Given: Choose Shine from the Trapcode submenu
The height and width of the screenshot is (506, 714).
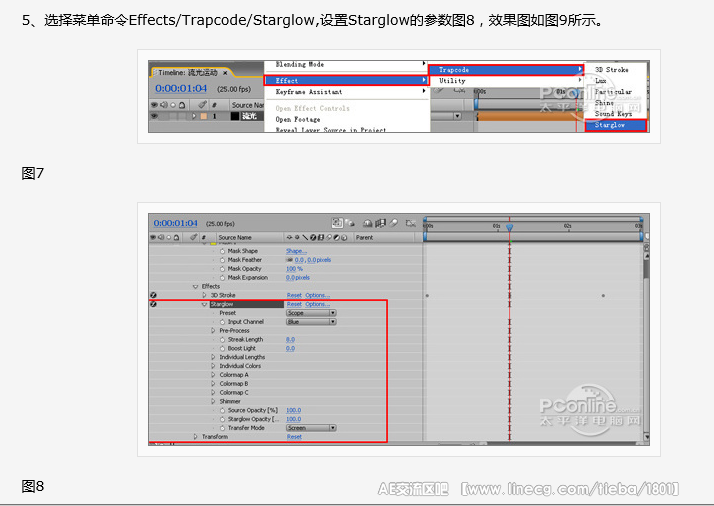Looking at the screenshot, I should [604, 103].
